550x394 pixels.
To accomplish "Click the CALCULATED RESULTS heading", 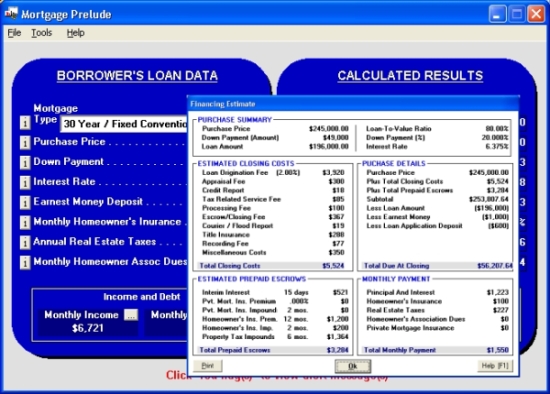I will pos(410,76).
